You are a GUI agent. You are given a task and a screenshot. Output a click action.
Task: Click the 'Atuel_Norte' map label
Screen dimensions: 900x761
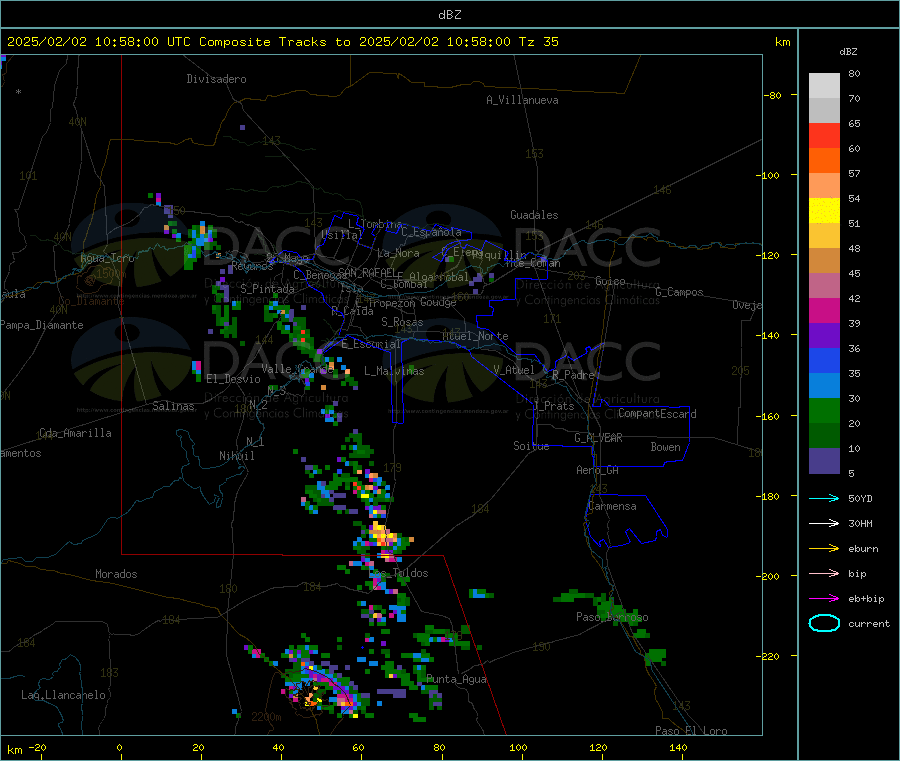475,336
